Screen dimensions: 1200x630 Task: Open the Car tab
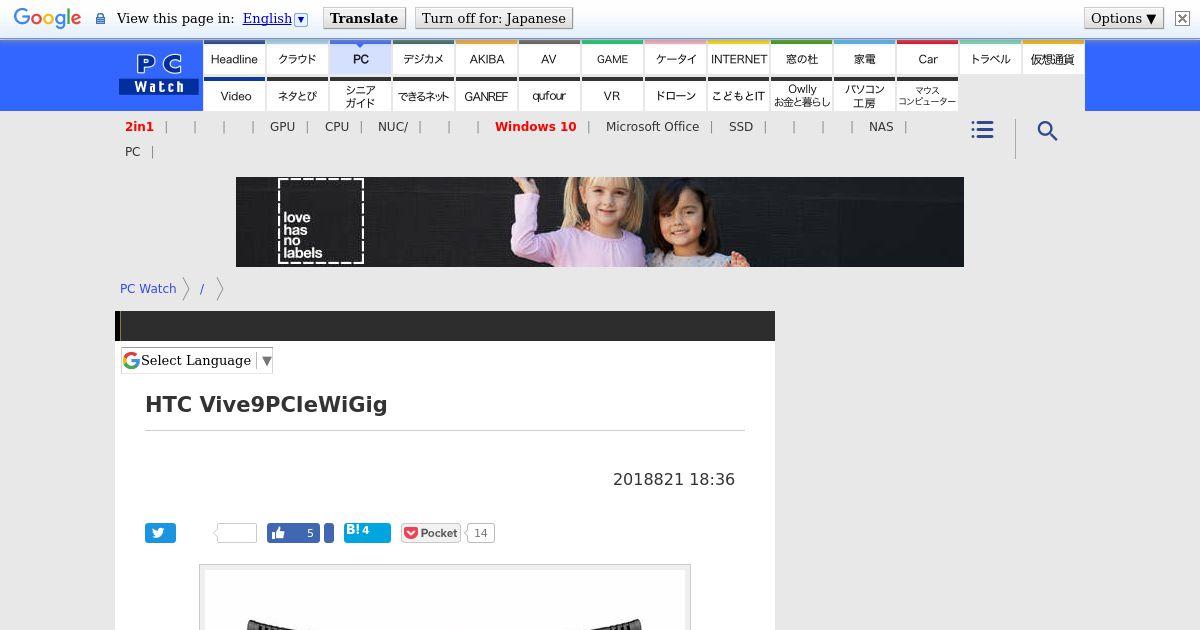pyautogui.click(x=928, y=58)
